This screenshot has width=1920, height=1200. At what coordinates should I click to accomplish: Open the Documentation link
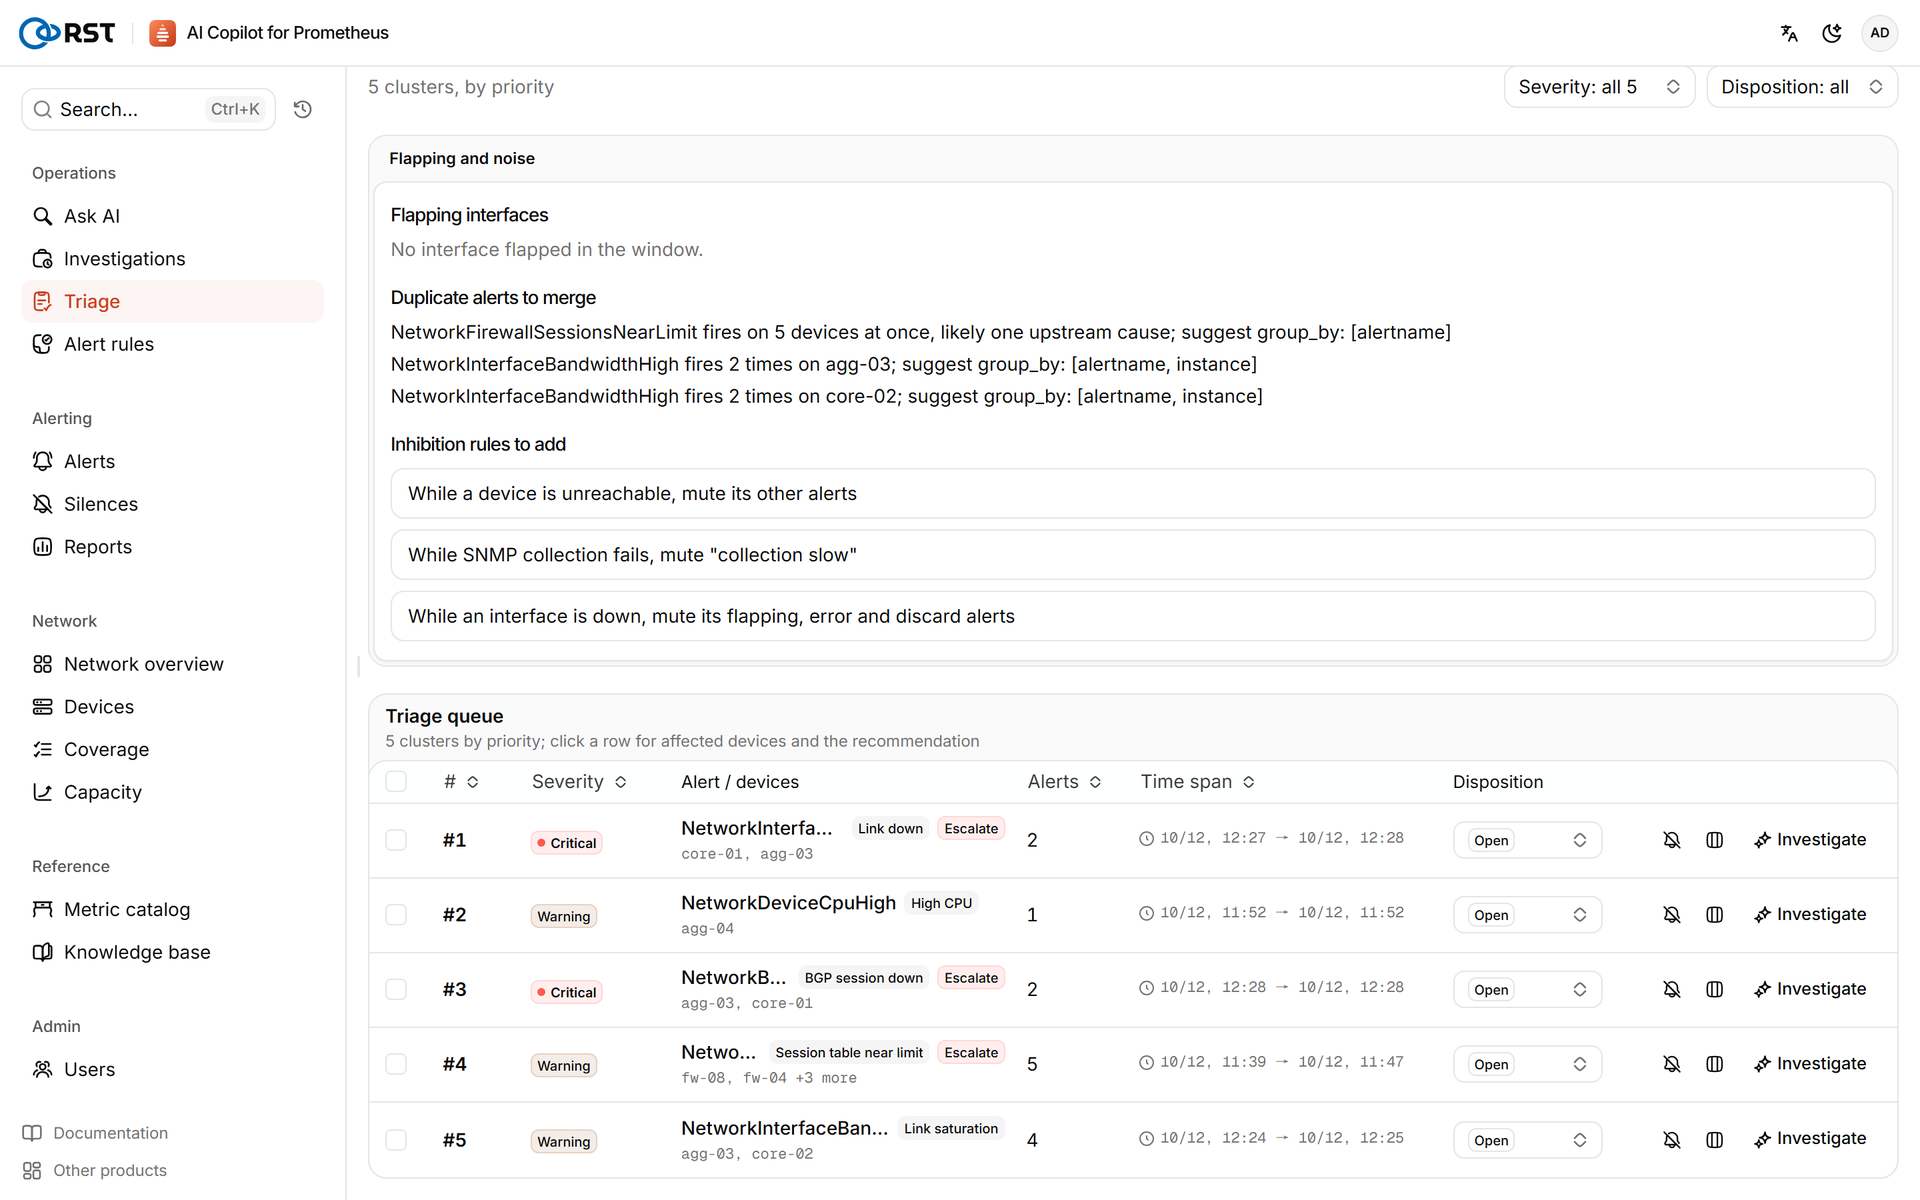pos(95,1133)
